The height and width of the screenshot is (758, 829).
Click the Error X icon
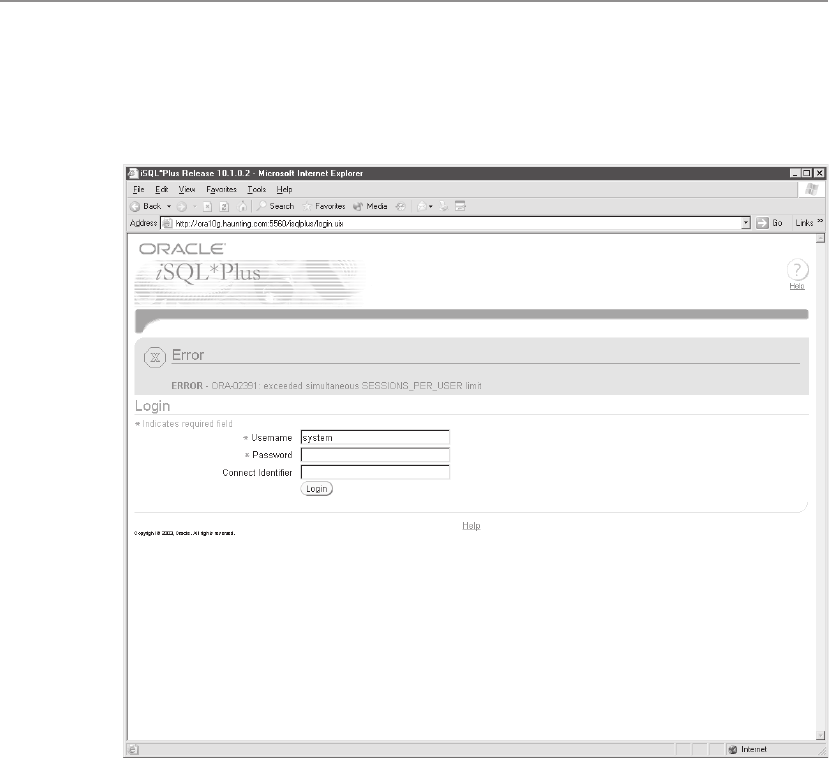155,358
